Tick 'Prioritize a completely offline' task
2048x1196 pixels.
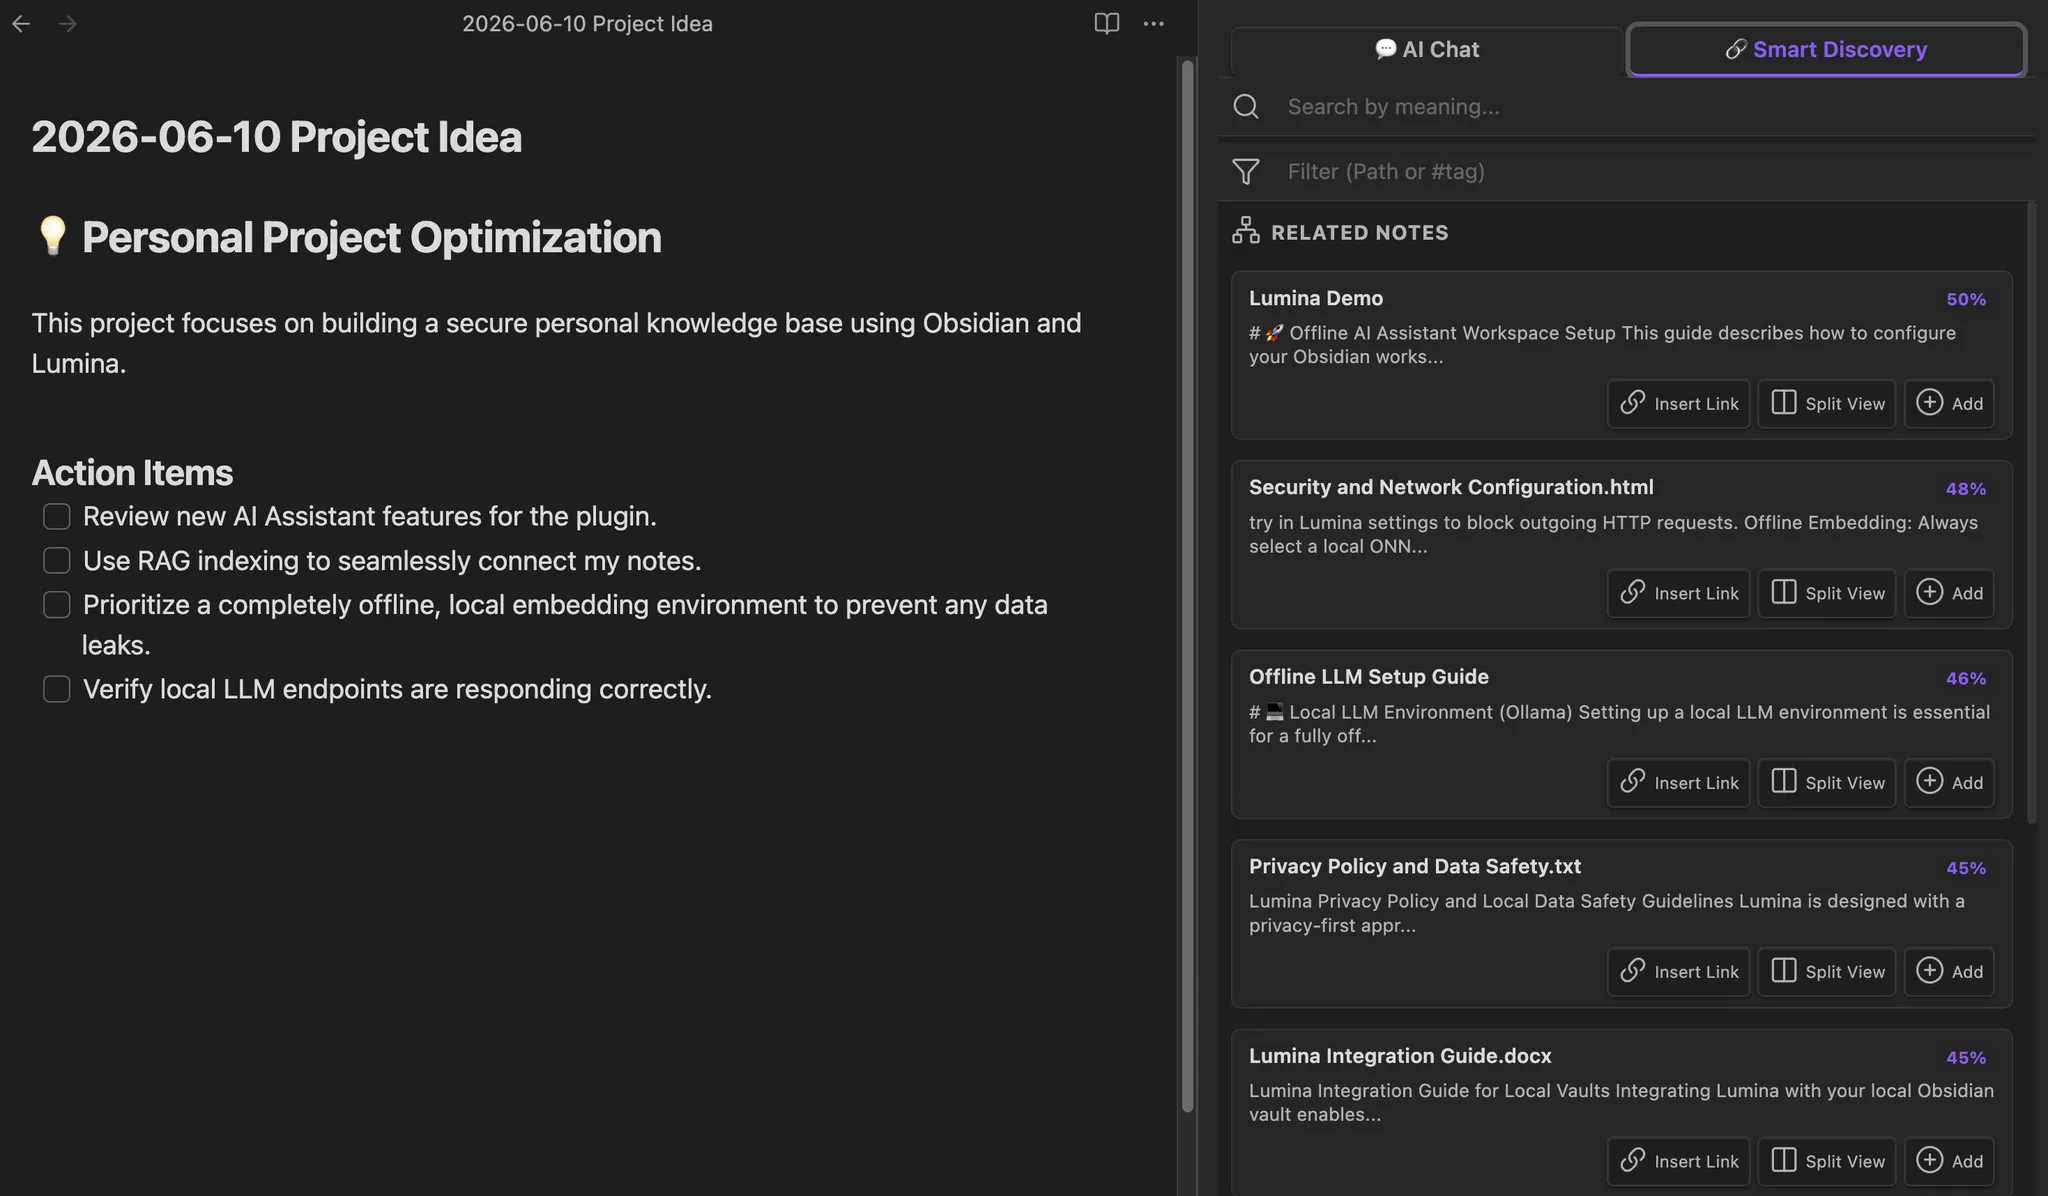tap(57, 604)
